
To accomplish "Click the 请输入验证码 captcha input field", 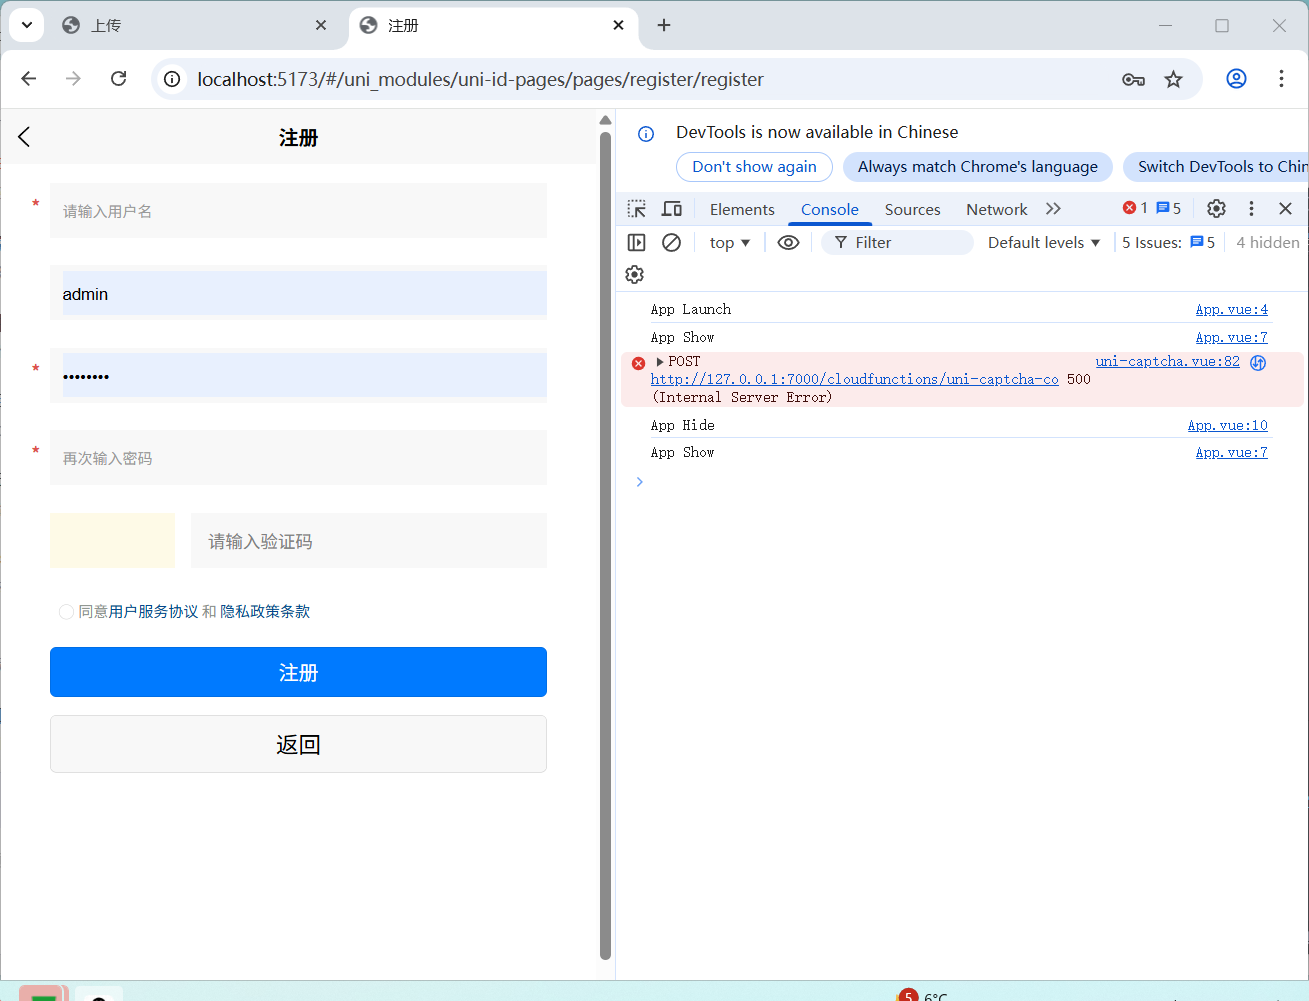I will click(368, 541).
